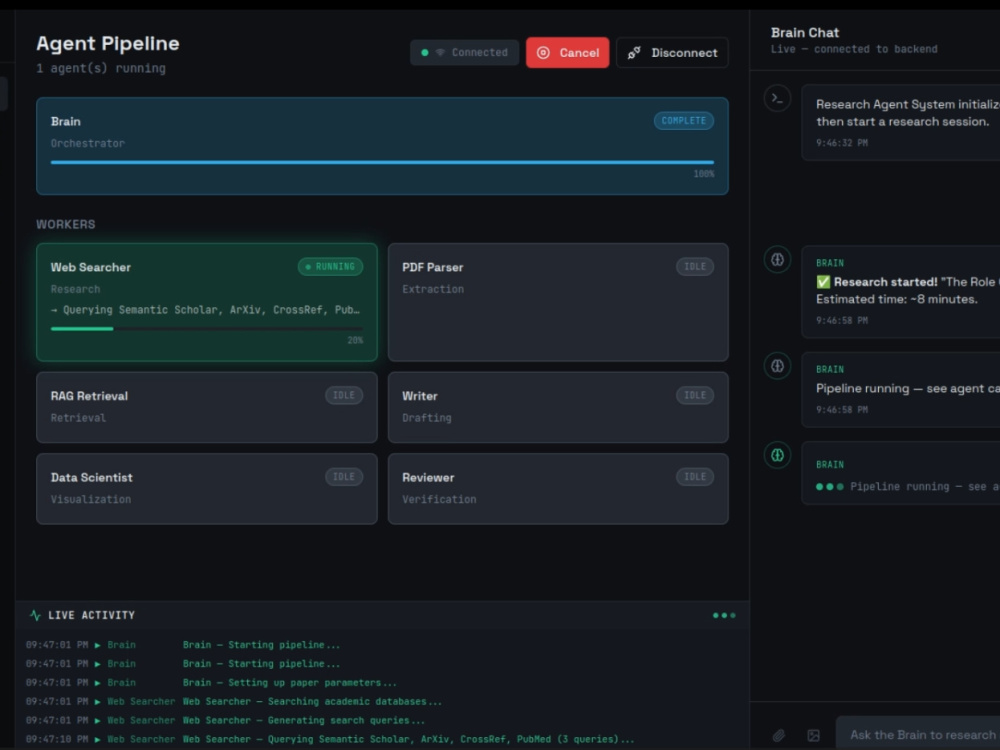Click the IDLE badge on RAG Retrieval
Screen dimensions: 1000x750
(x=344, y=395)
